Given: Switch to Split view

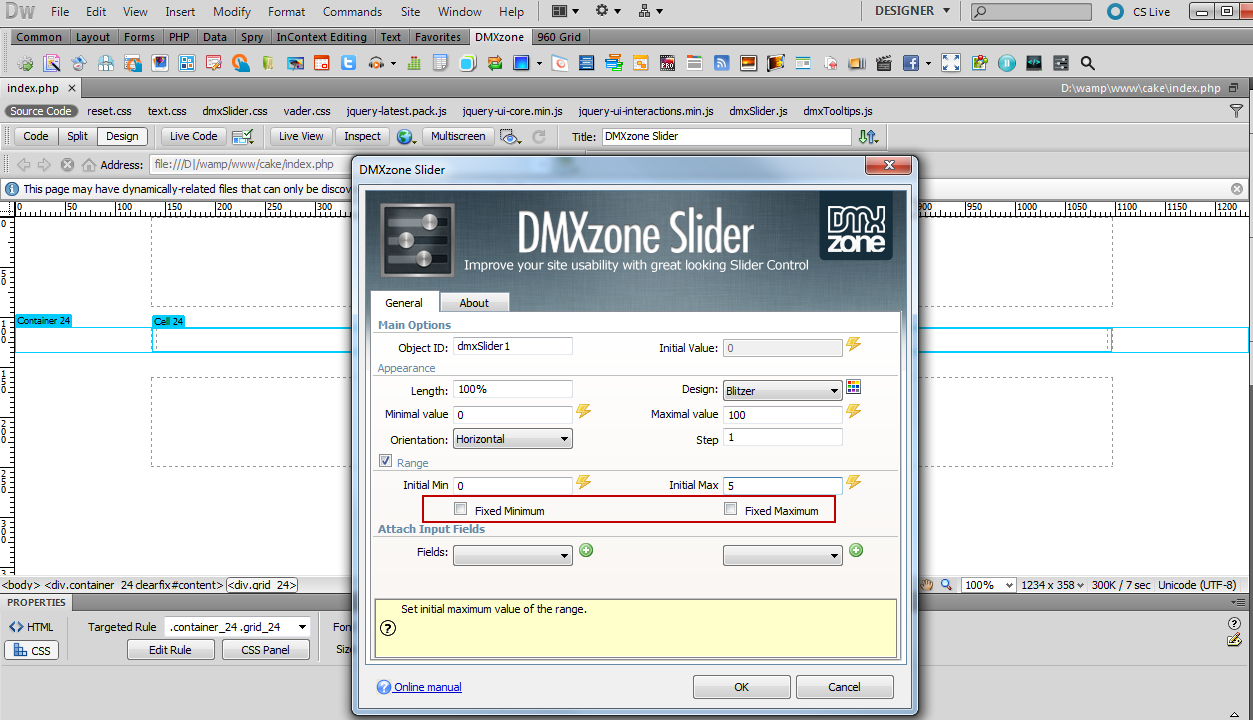Looking at the screenshot, I should pos(78,136).
